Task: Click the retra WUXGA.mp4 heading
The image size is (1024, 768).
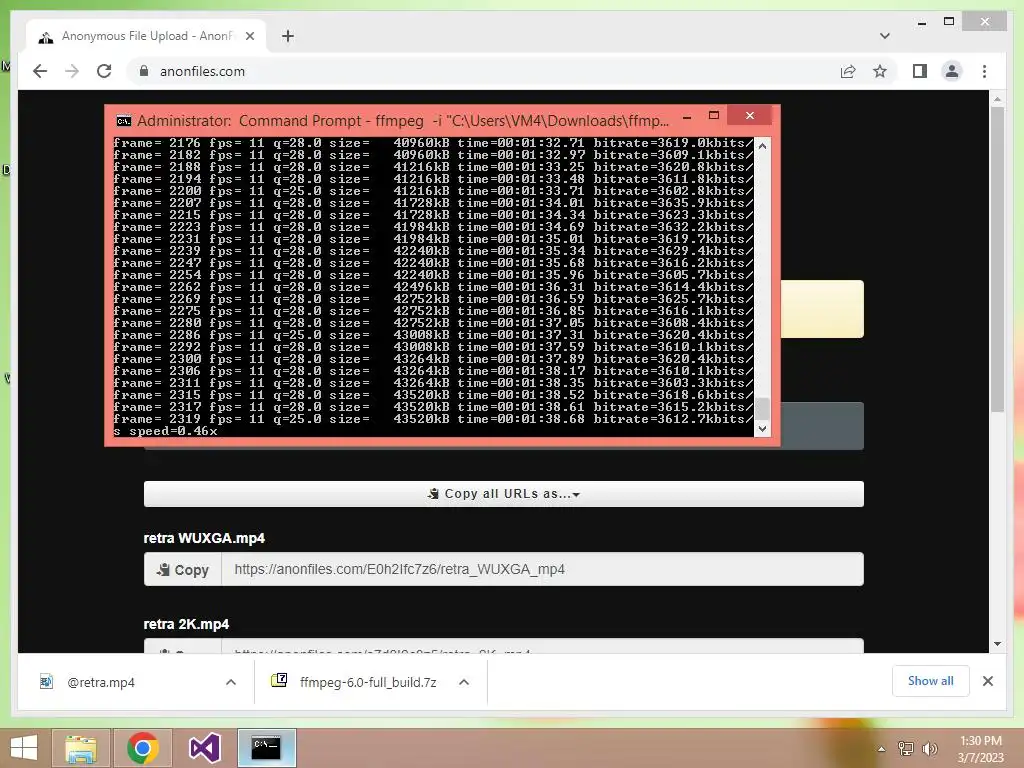Action: 204,538
